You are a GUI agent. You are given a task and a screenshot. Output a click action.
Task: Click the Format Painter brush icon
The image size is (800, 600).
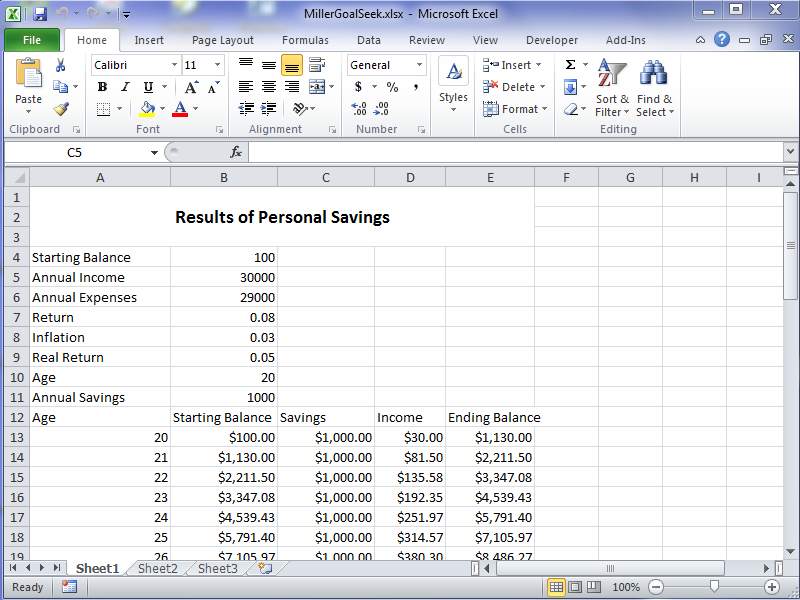pos(61,109)
